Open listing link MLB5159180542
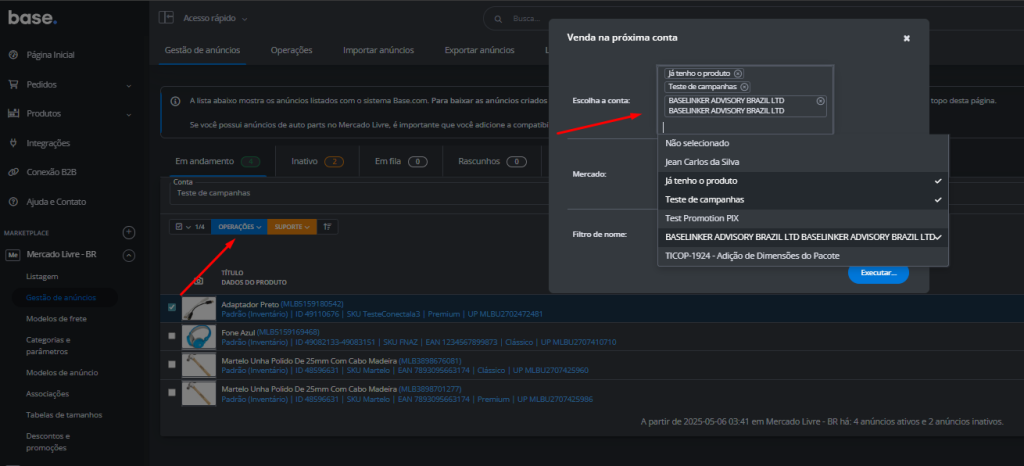This screenshot has height=466, width=1024. click(312, 304)
